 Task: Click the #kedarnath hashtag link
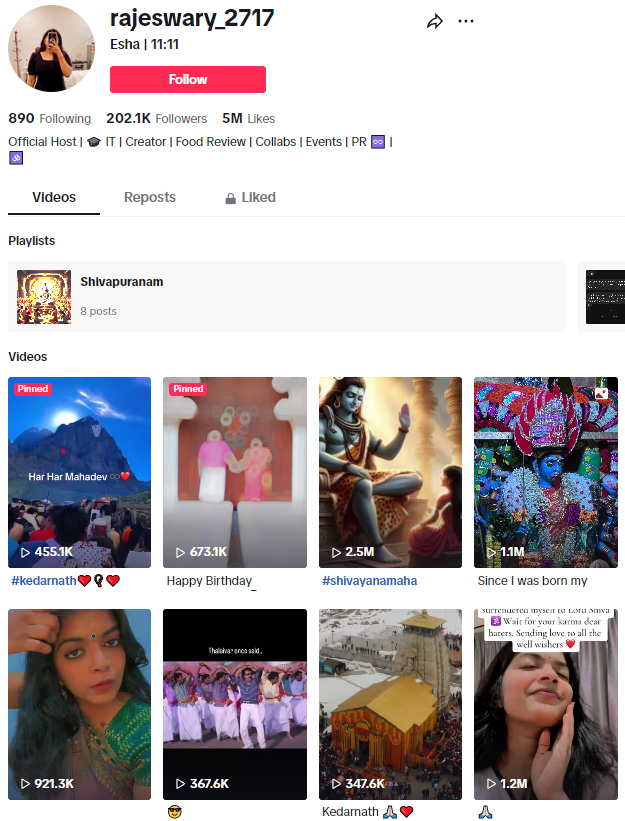point(43,581)
